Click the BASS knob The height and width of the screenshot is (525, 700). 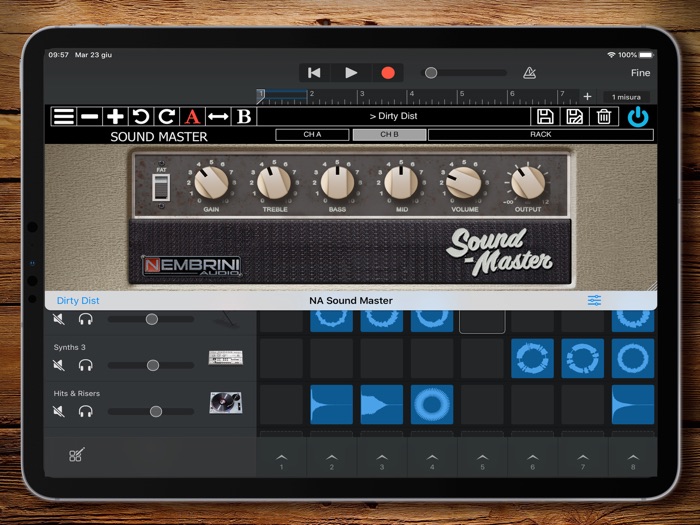point(337,183)
